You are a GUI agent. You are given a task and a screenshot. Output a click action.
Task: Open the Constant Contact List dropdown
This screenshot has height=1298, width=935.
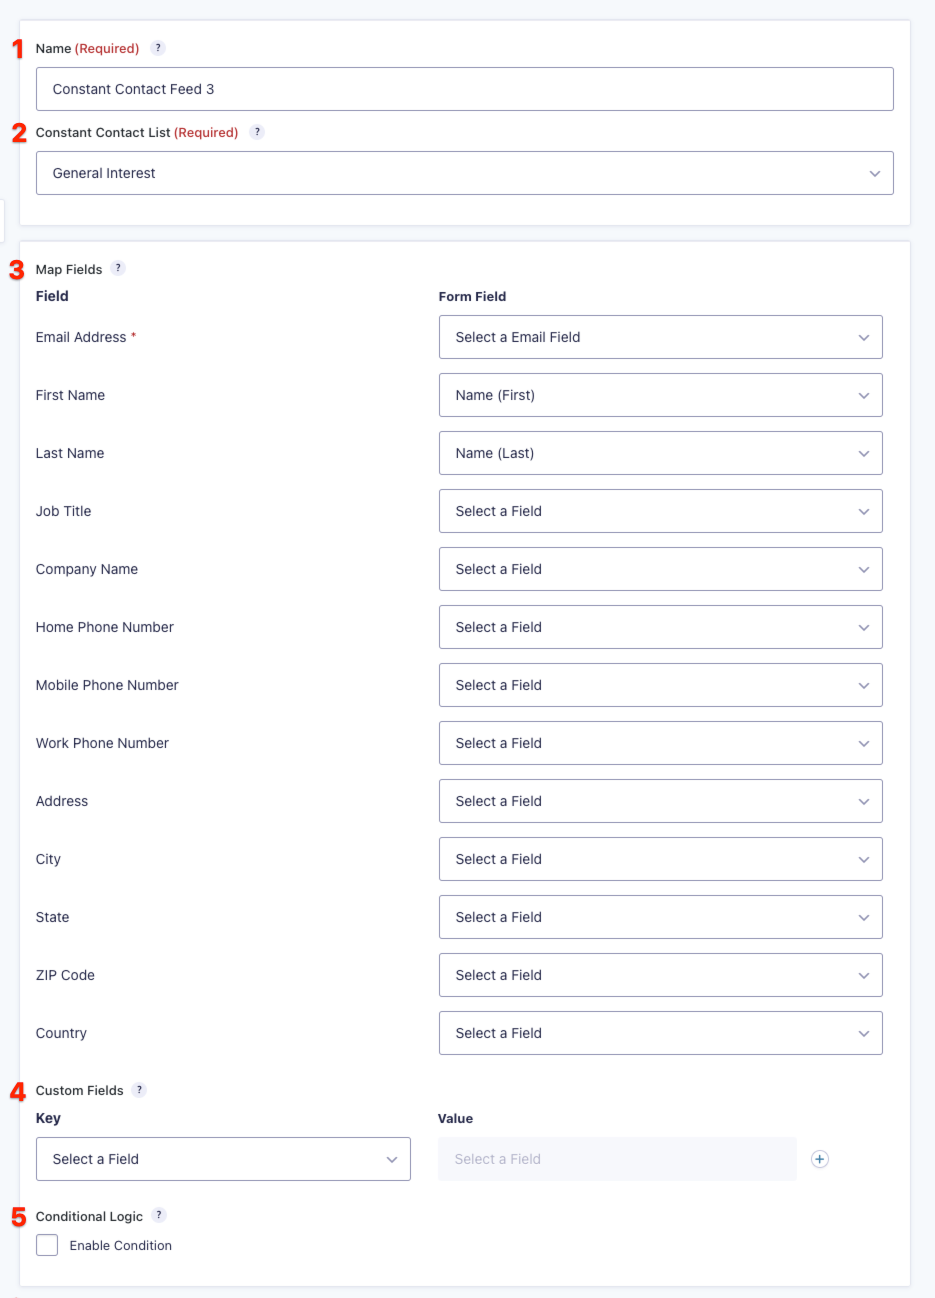coord(464,173)
